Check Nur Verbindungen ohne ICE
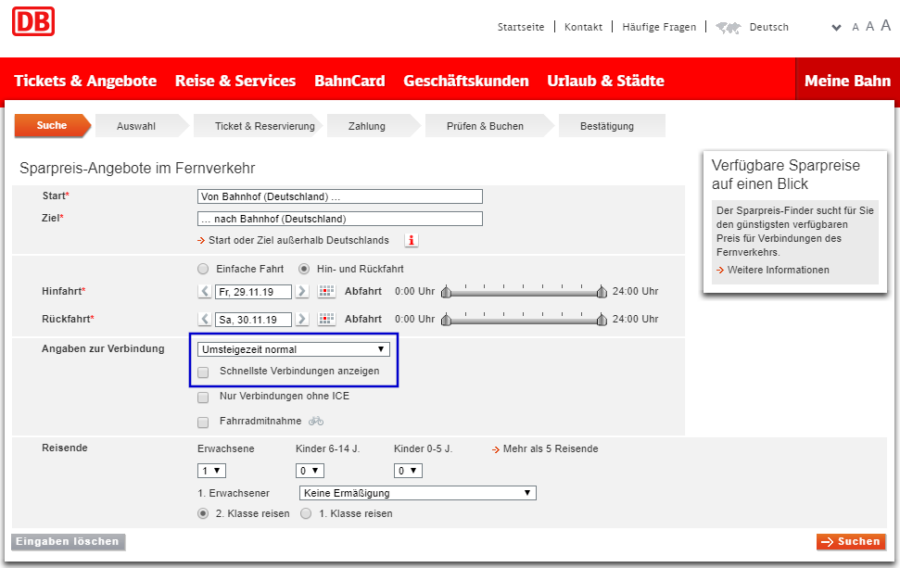This screenshot has width=900, height=568. click(x=203, y=397)
